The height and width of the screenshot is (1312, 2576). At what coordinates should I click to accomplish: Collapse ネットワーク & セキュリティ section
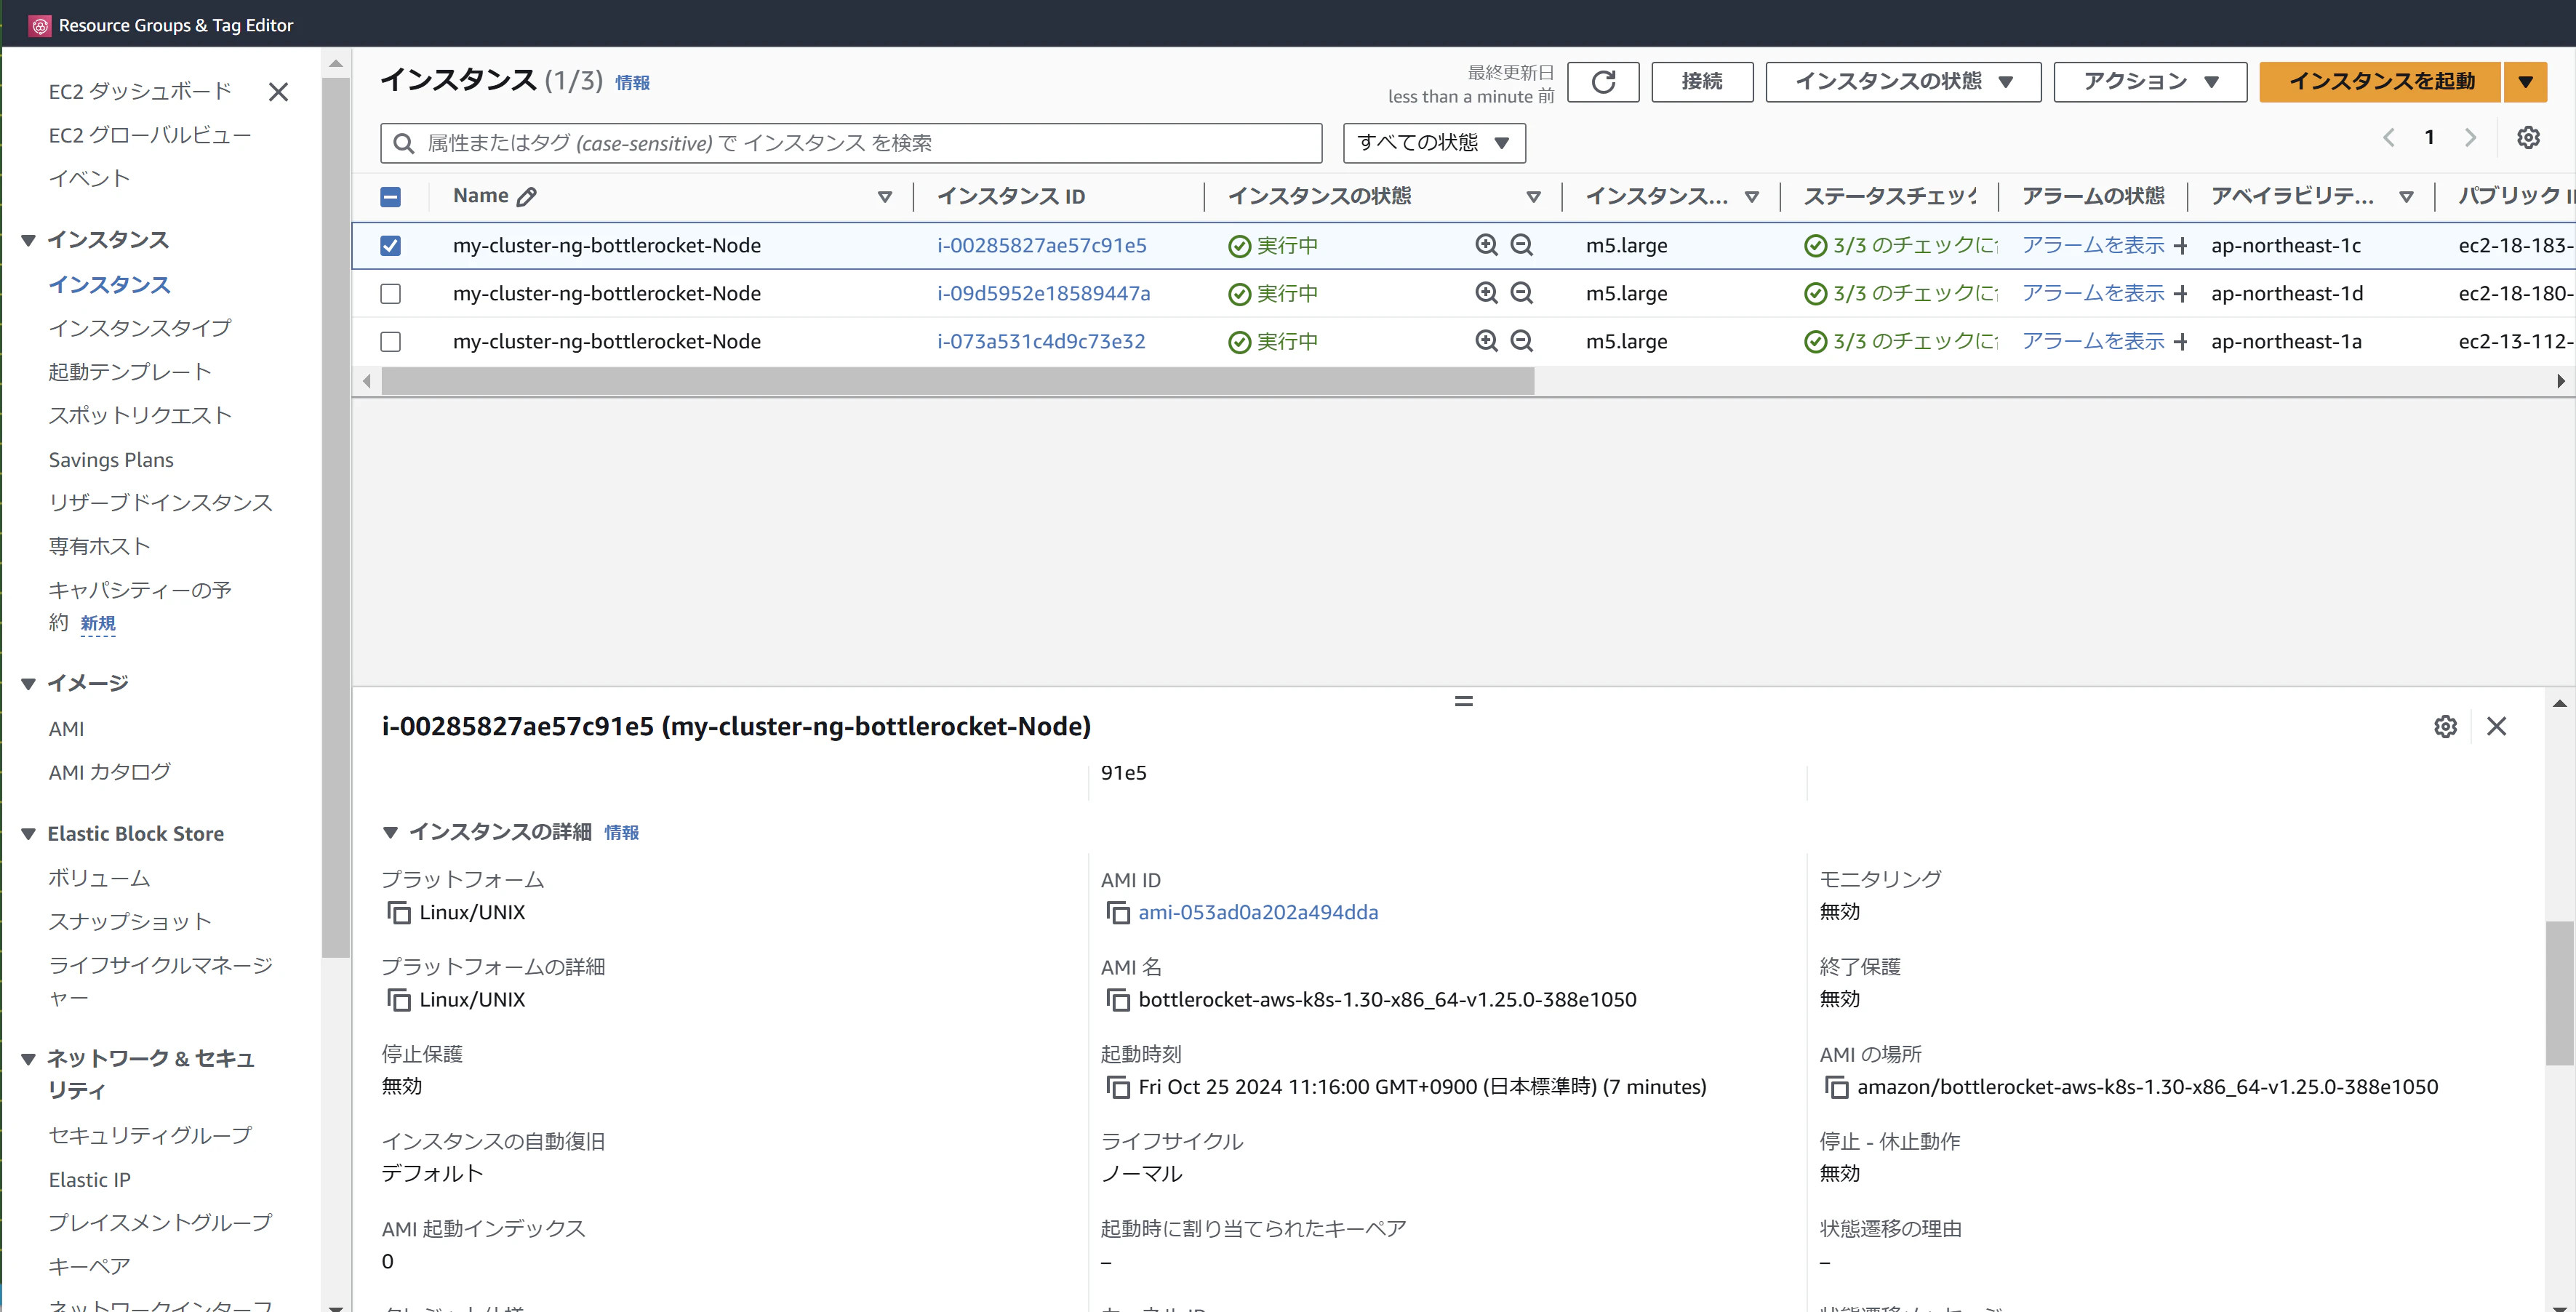click(28, 1059)
